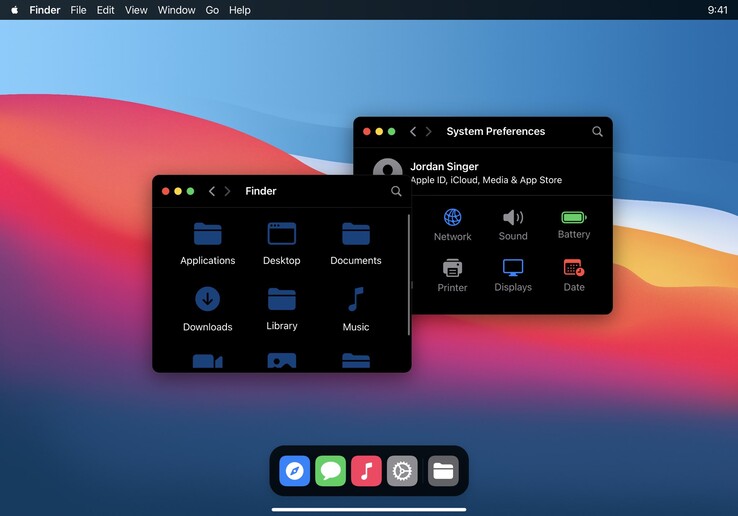Launch Music app from the dock
Screen dimensions: 738x516
[x=366, y=471]
